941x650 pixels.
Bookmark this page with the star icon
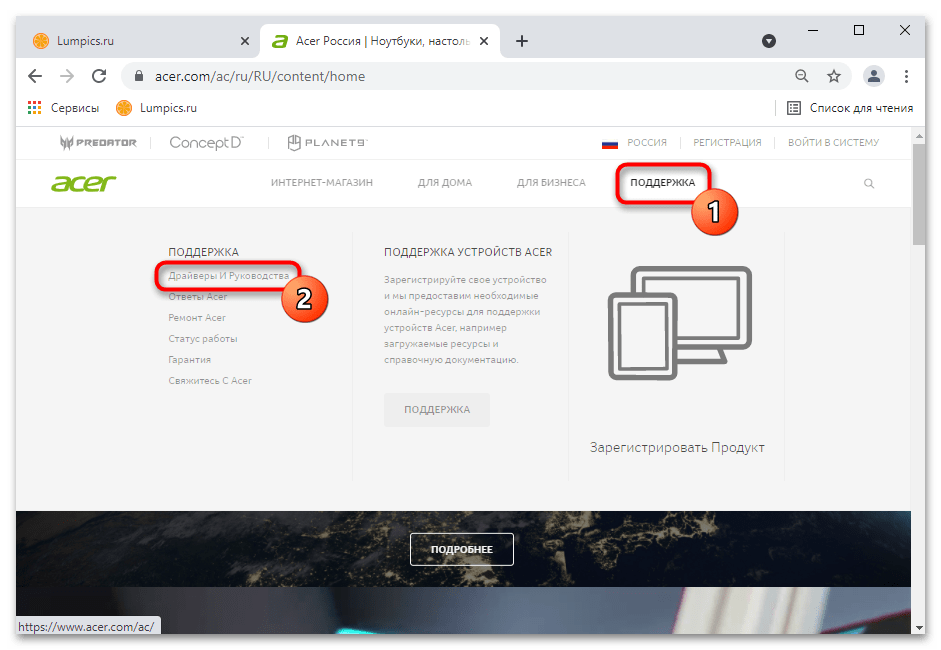[834, 76]
